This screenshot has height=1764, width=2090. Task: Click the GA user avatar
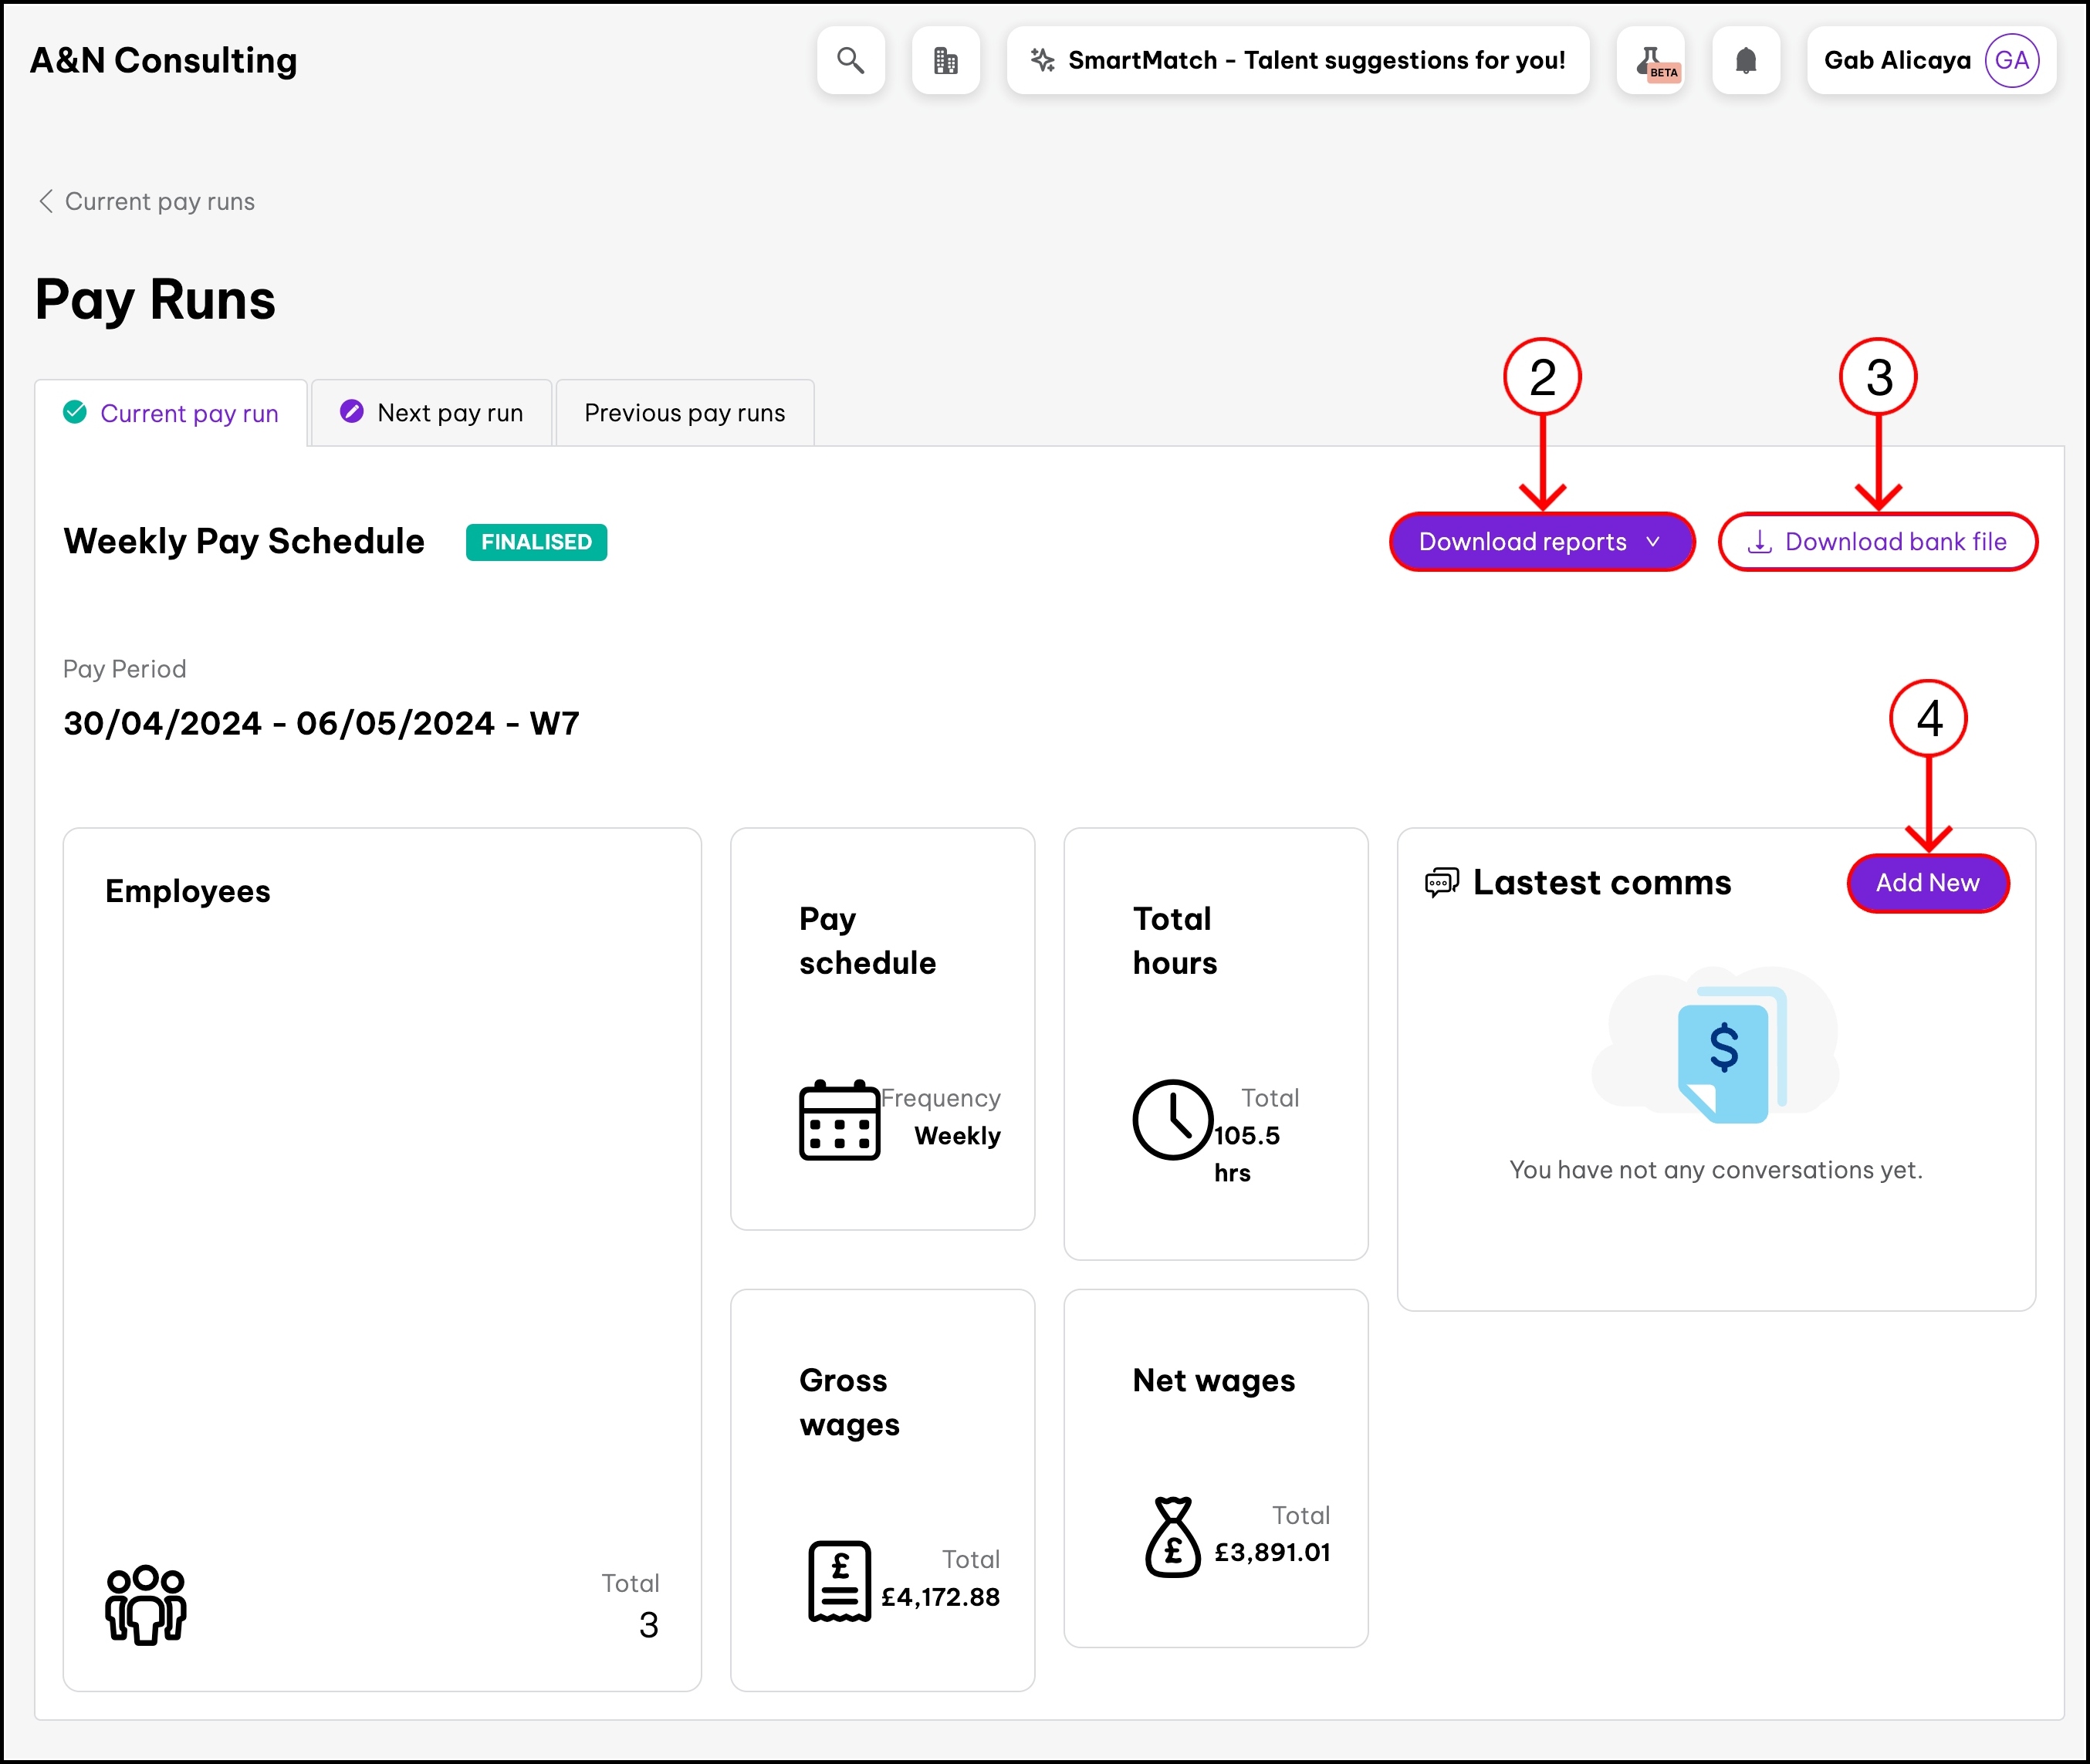coord(2011,61)
